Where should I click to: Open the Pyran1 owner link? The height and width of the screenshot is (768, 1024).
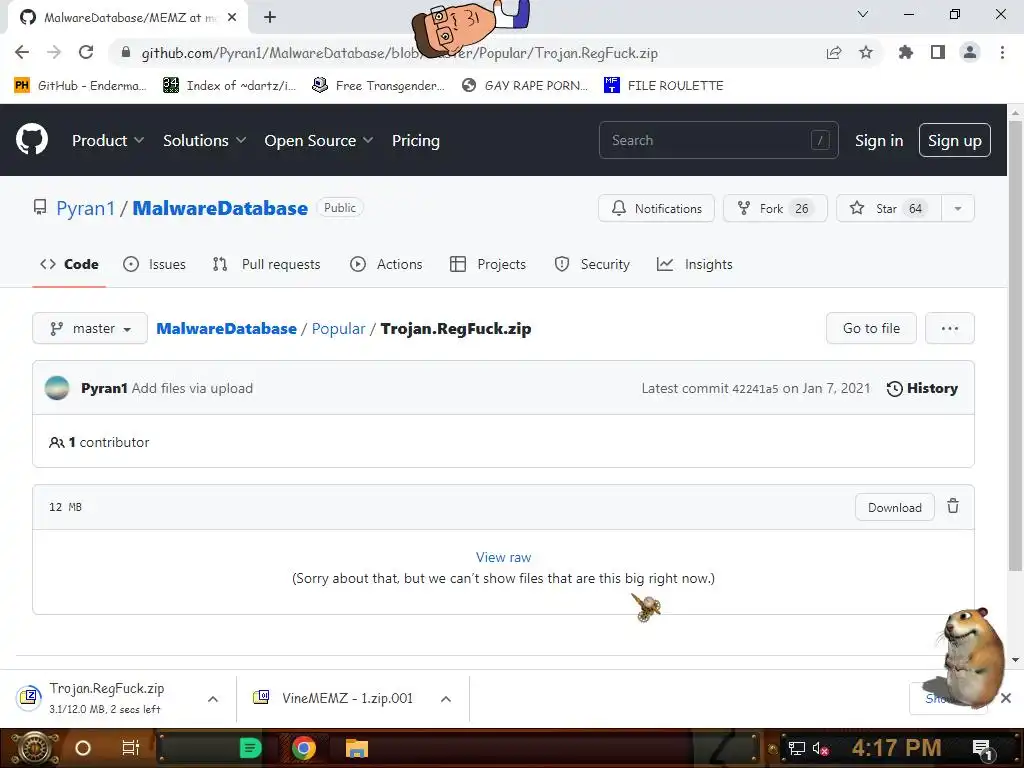pos(85,208)
